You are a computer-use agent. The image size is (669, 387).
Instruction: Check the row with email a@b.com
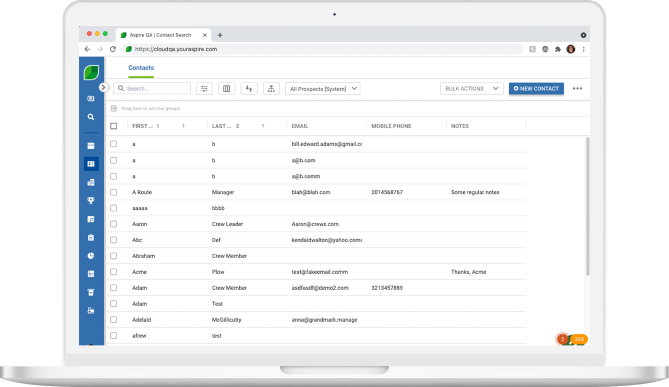pos(113,160)
